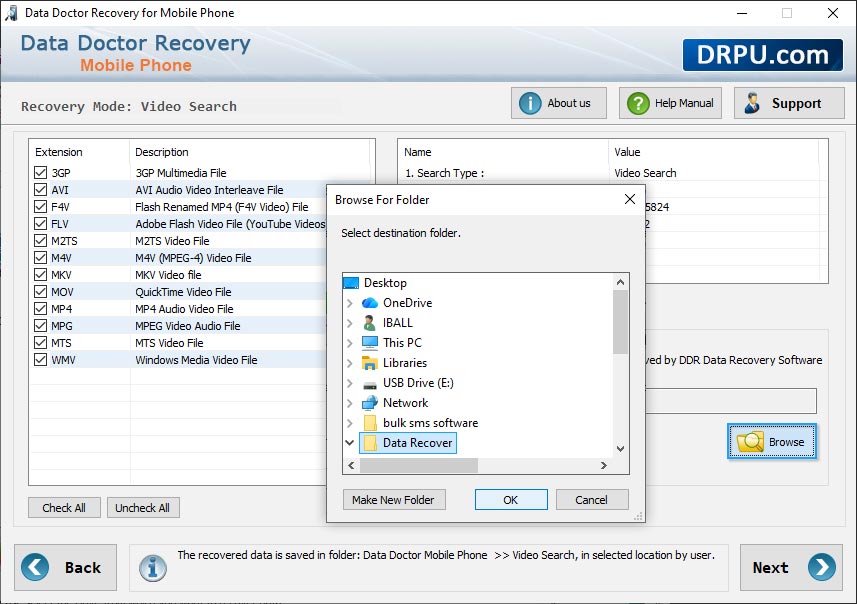The image size is (857, 604).
Task: Click the folder tree scroll down arrow
Action: tap(620, 449)
